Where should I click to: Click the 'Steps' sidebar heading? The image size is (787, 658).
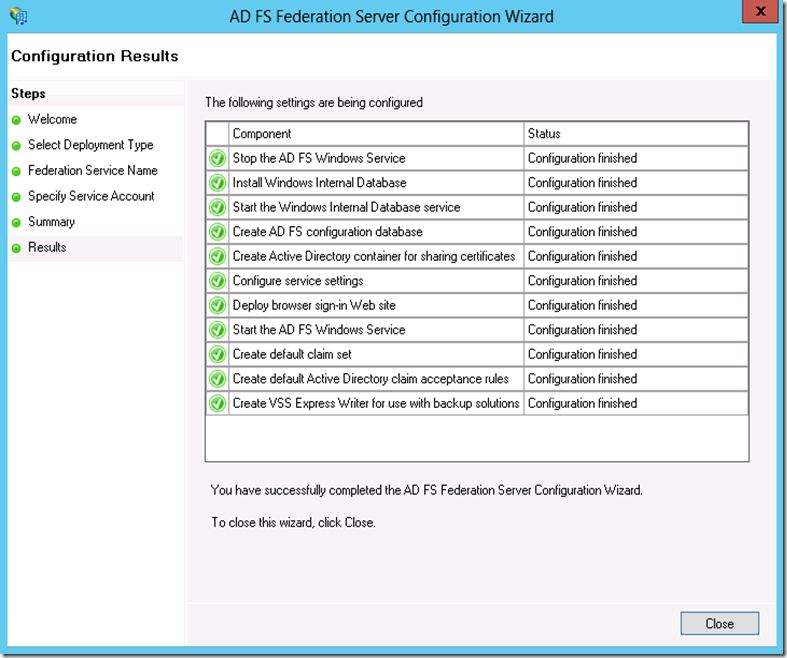click(28, 94)
